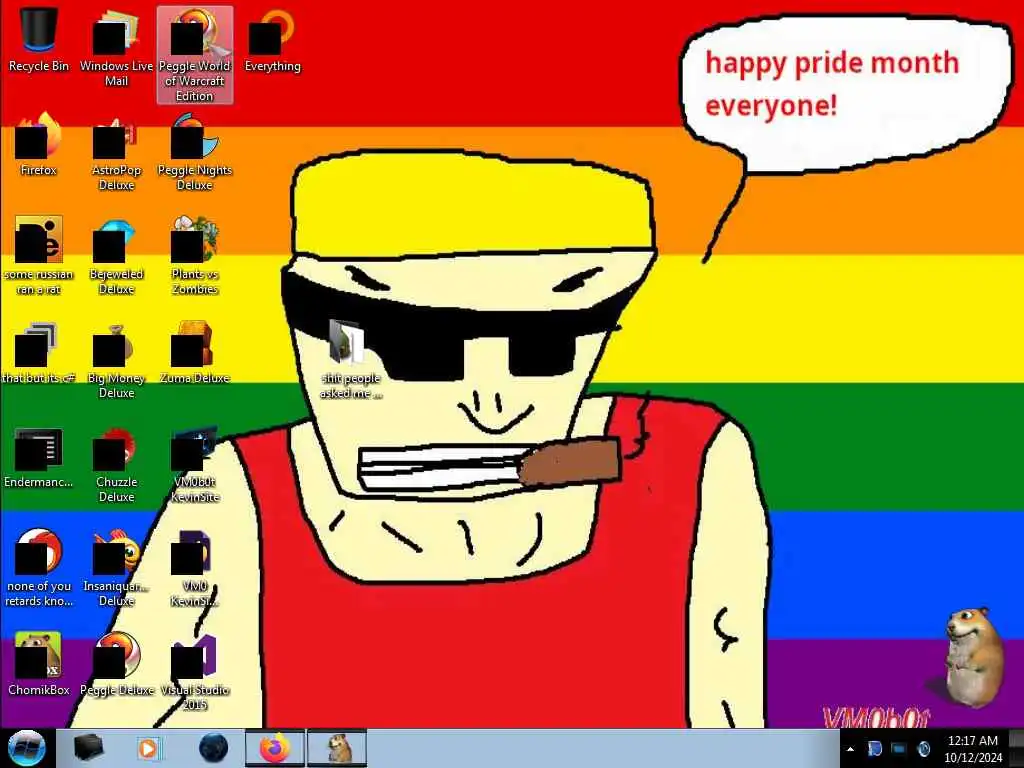Open the Windows Start menu orb
The height and width of the screenshot is (768, 1024).
point(26,748)
